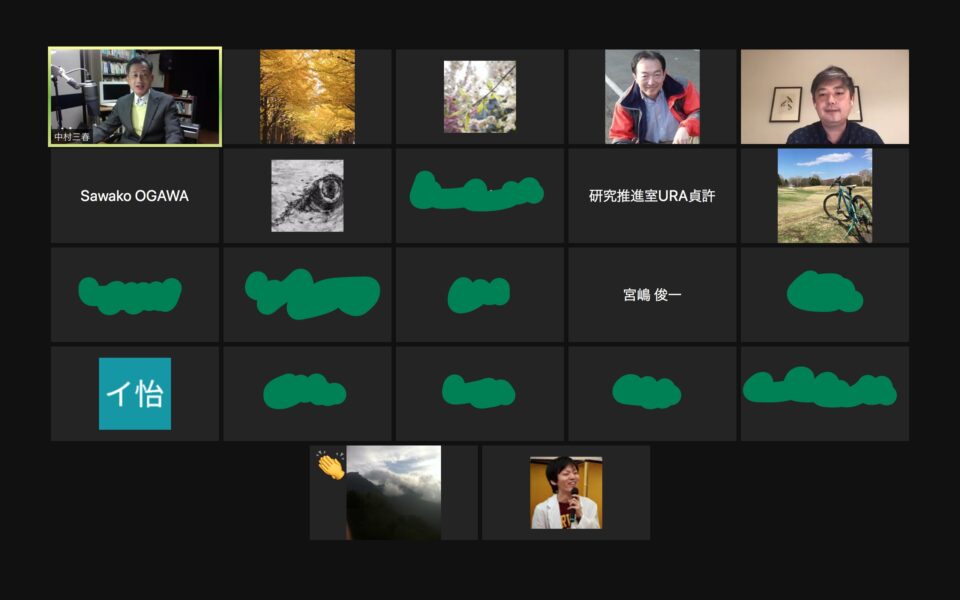
Task: Select the black-and-white sketch avatar tile
Action: point(307,196)
